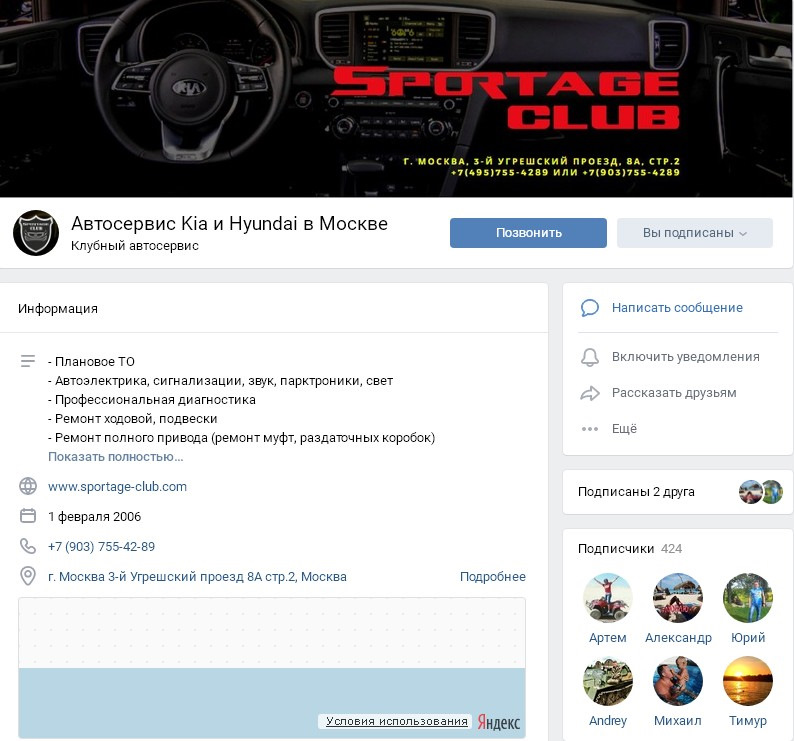Image resolution: width=794 pixels, height=741 pixels.
Task: Click the Sportage Club group avatar
Action: click(36, 233)
